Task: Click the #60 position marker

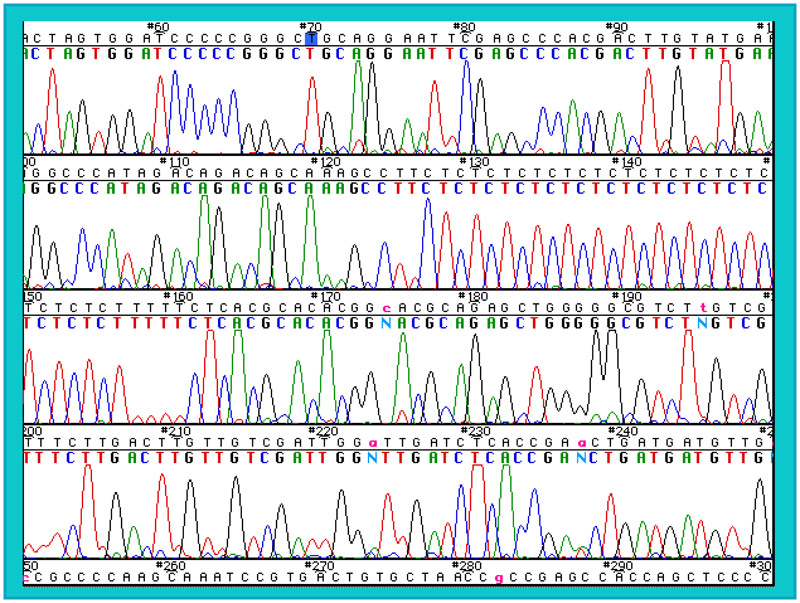Action: tap(158, 26)
